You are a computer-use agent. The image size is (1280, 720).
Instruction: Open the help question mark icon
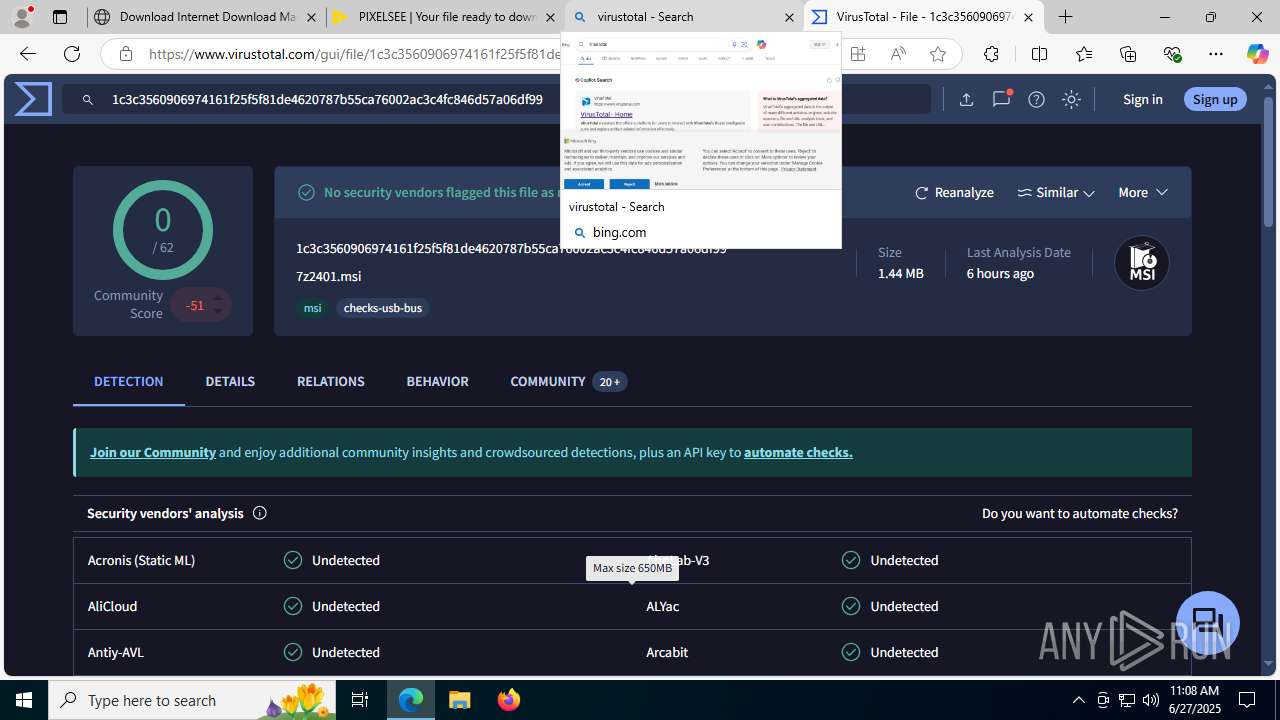coord(1036,99)
